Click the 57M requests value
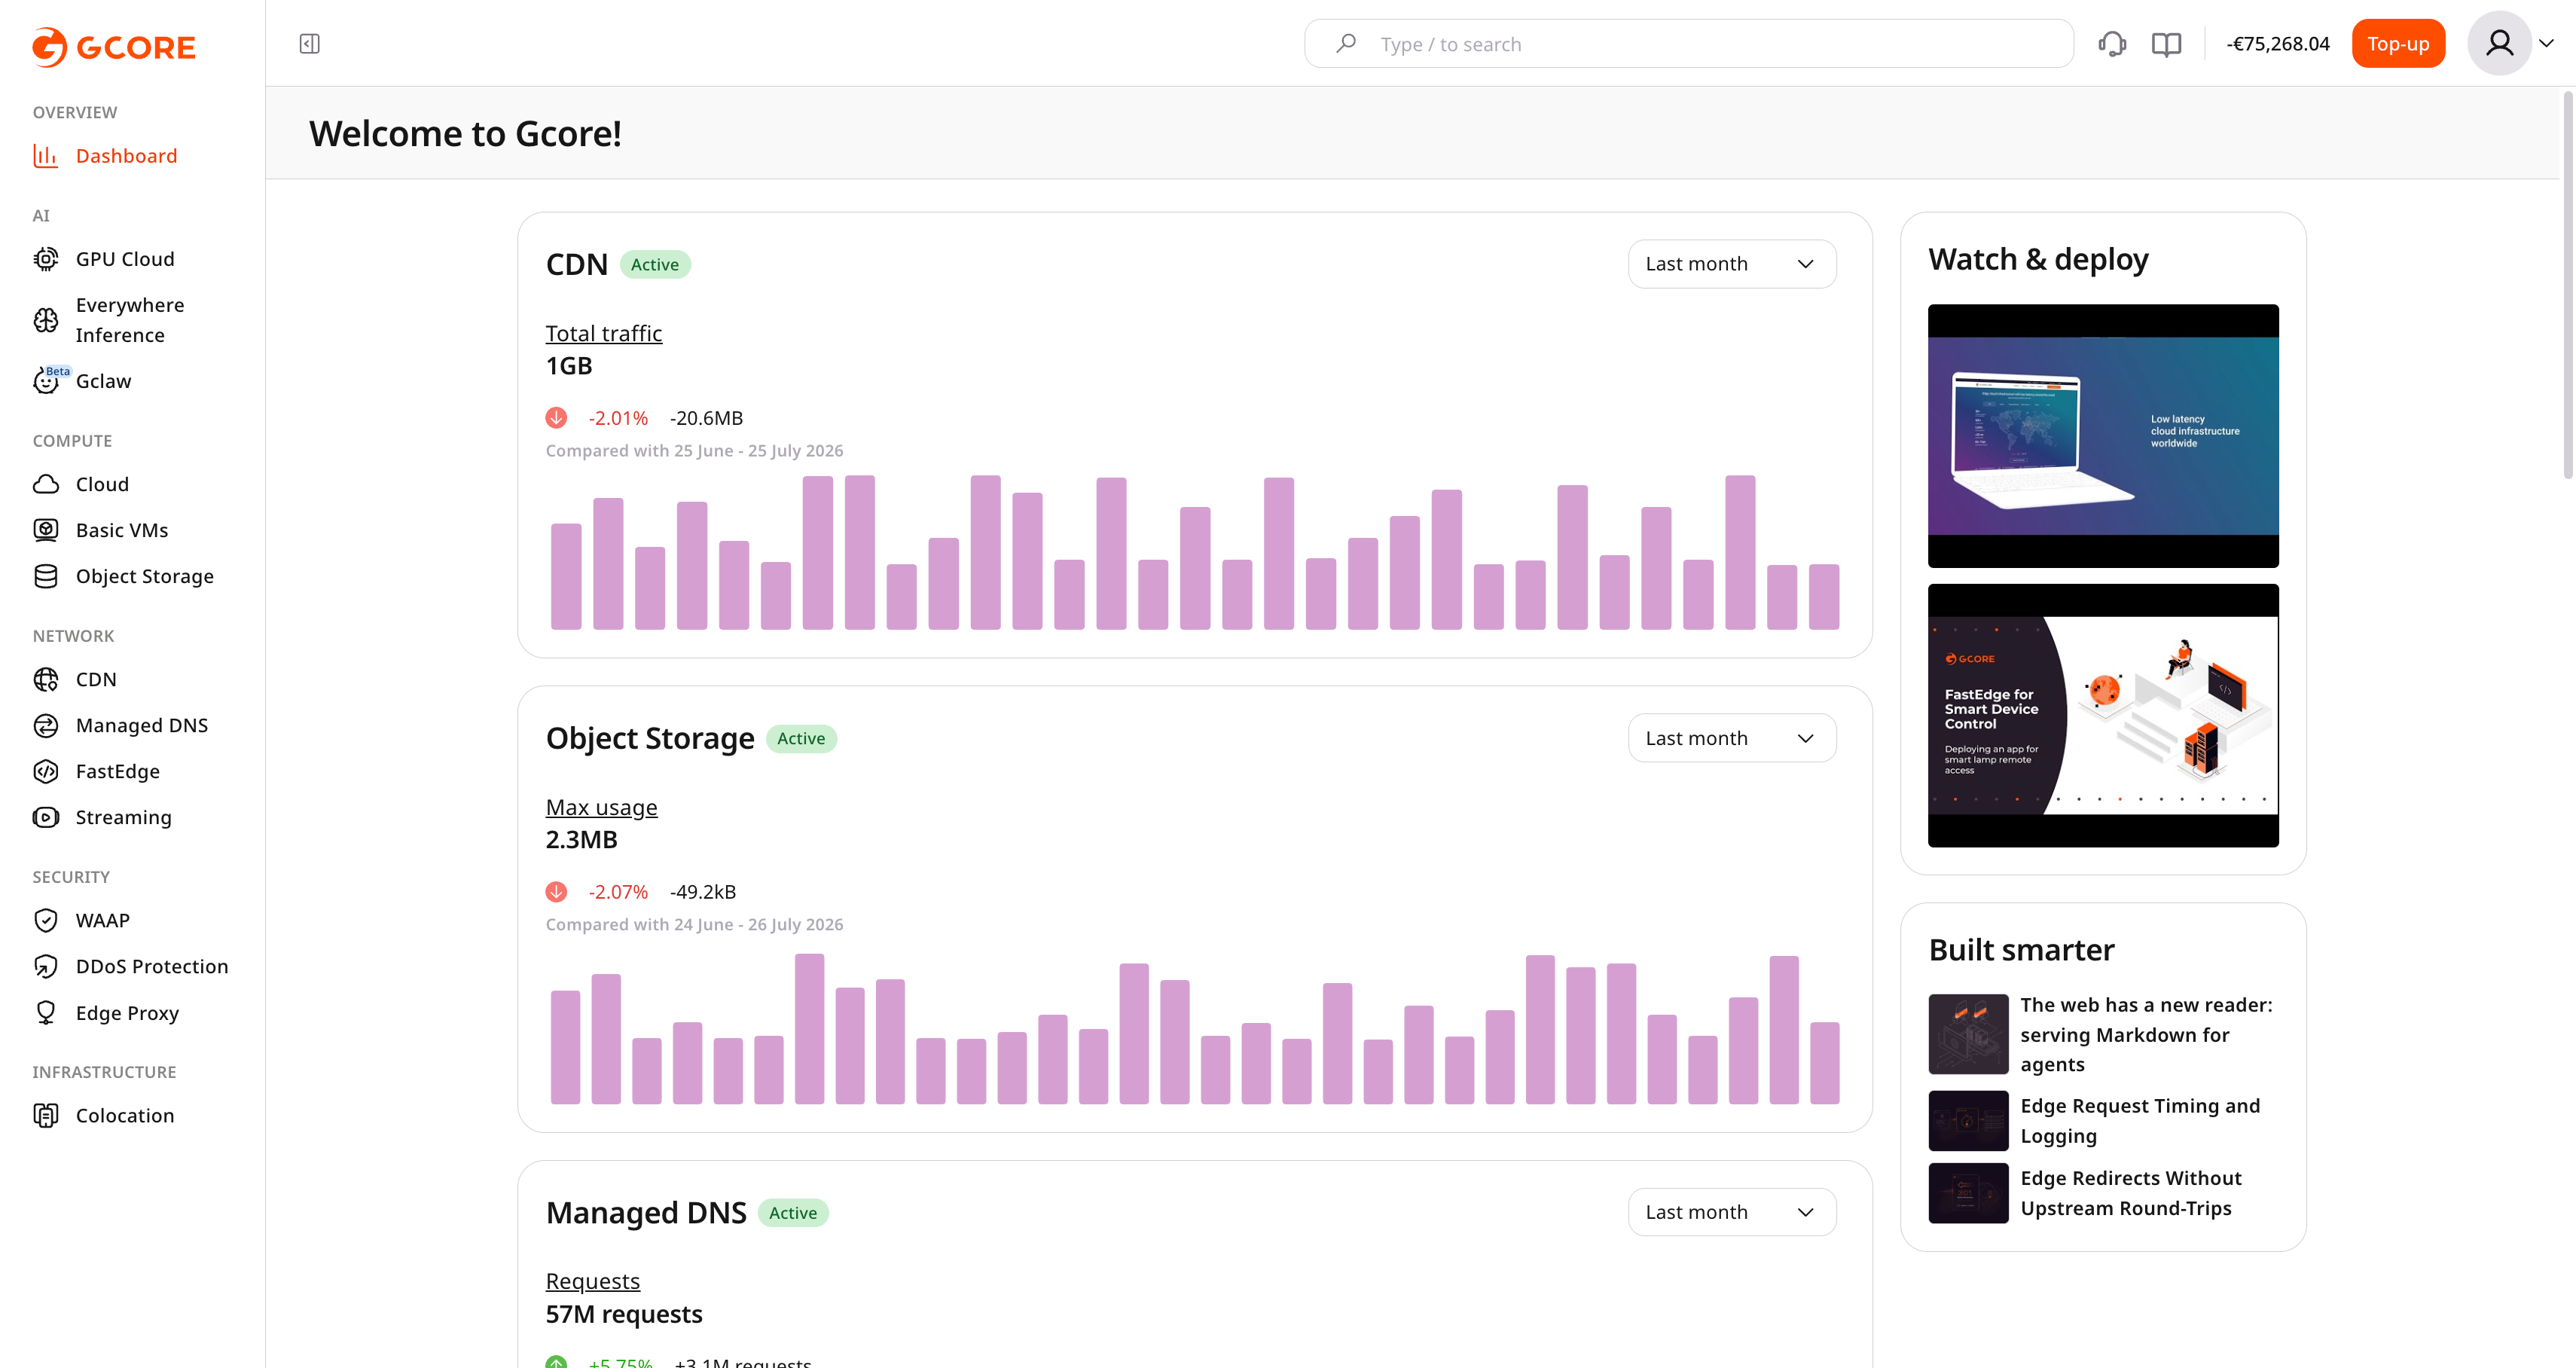The image size is (2576, 1368). click(624, 1314)
